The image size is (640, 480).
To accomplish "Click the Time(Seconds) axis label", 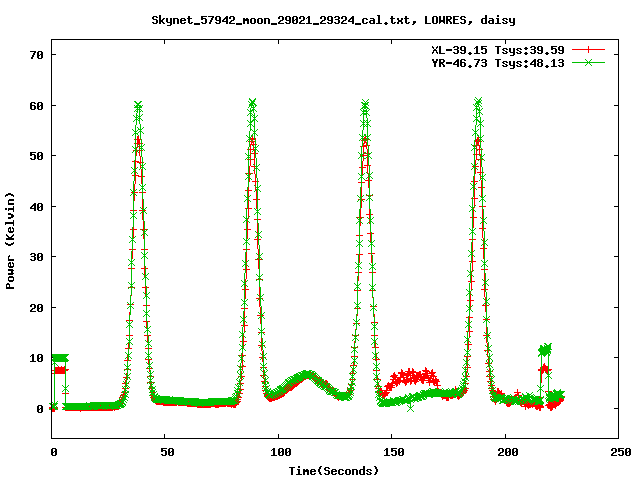I will point(334,471).
